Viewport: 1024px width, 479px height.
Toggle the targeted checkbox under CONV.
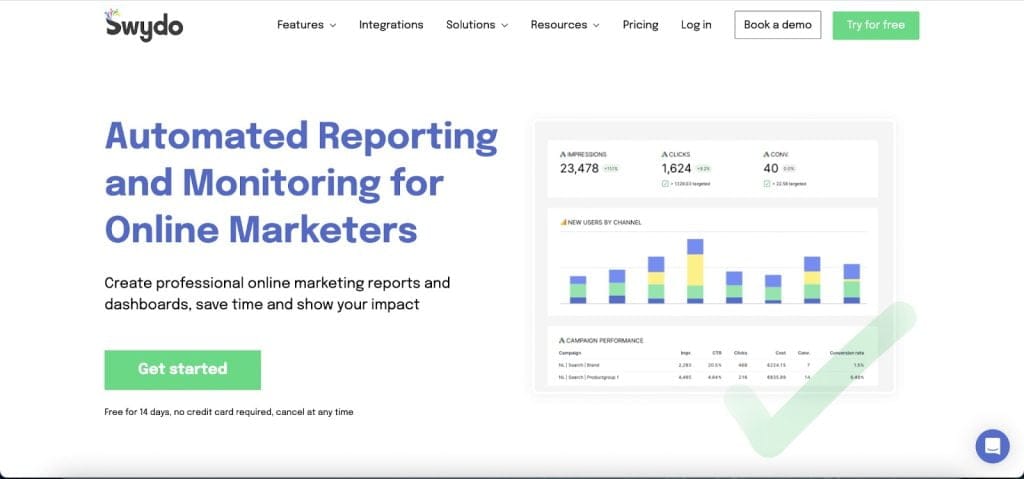[x=766, y=184]
